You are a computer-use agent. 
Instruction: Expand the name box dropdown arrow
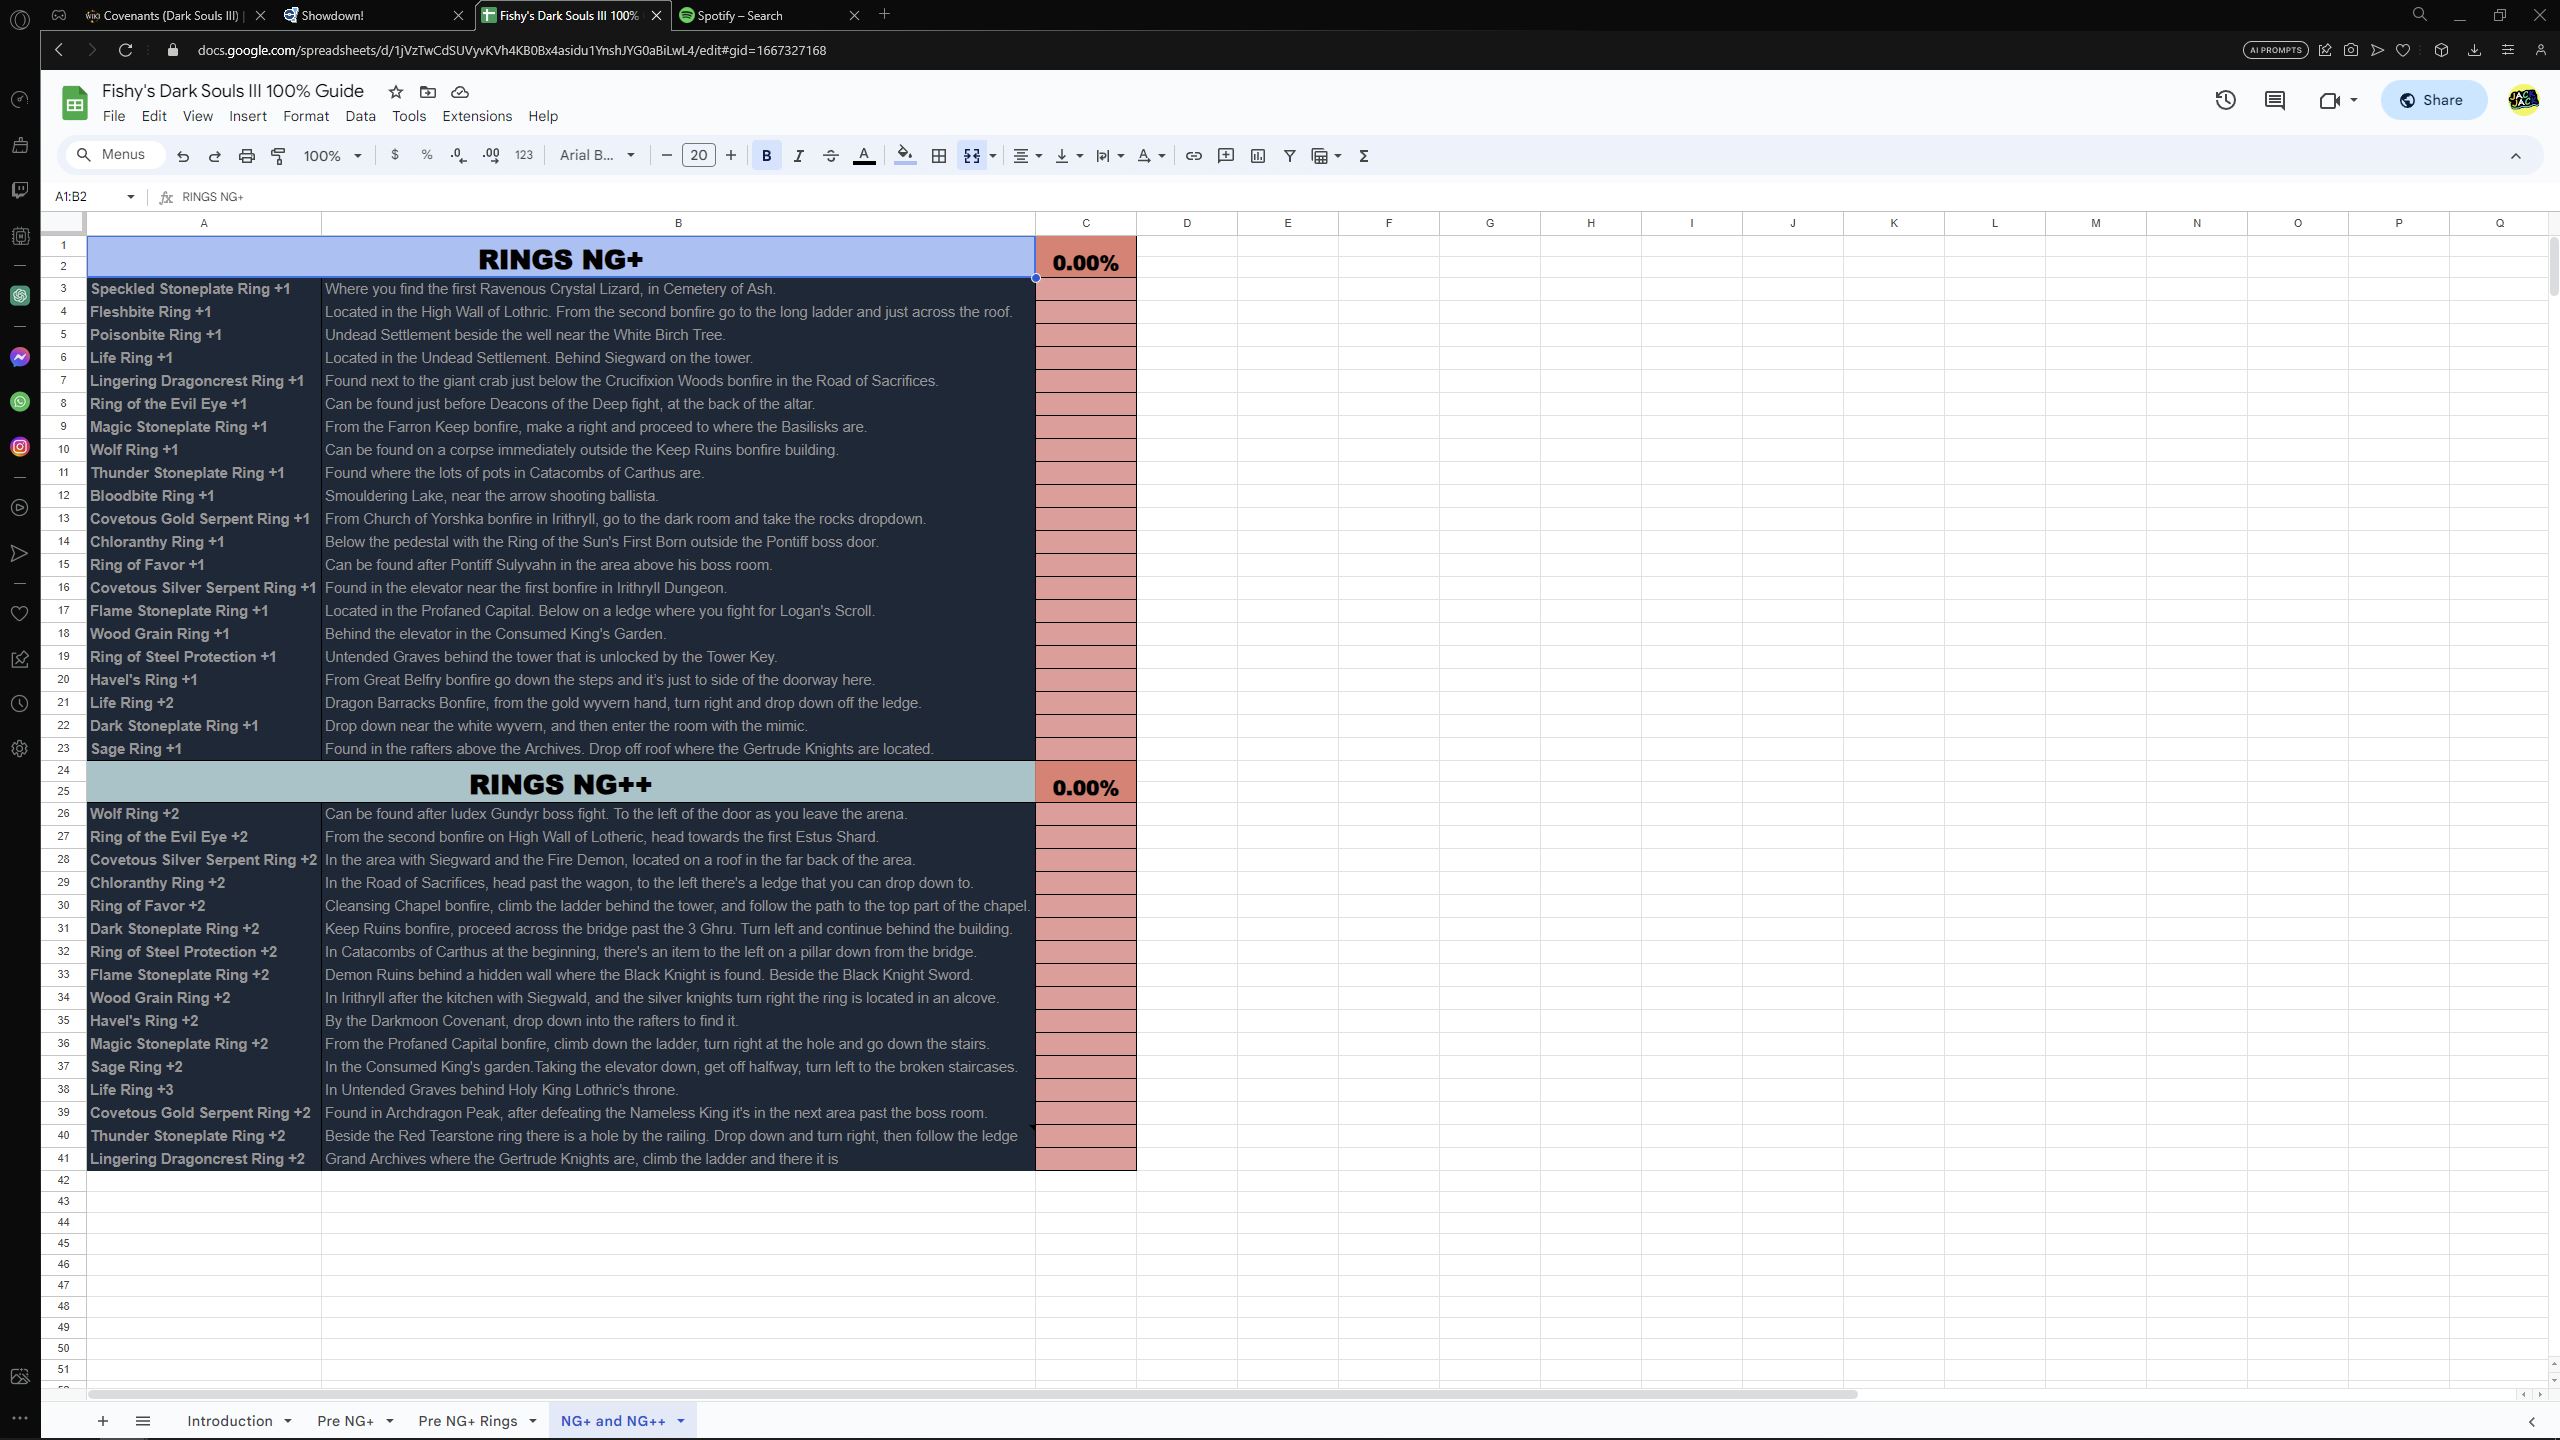click(130, 197)
